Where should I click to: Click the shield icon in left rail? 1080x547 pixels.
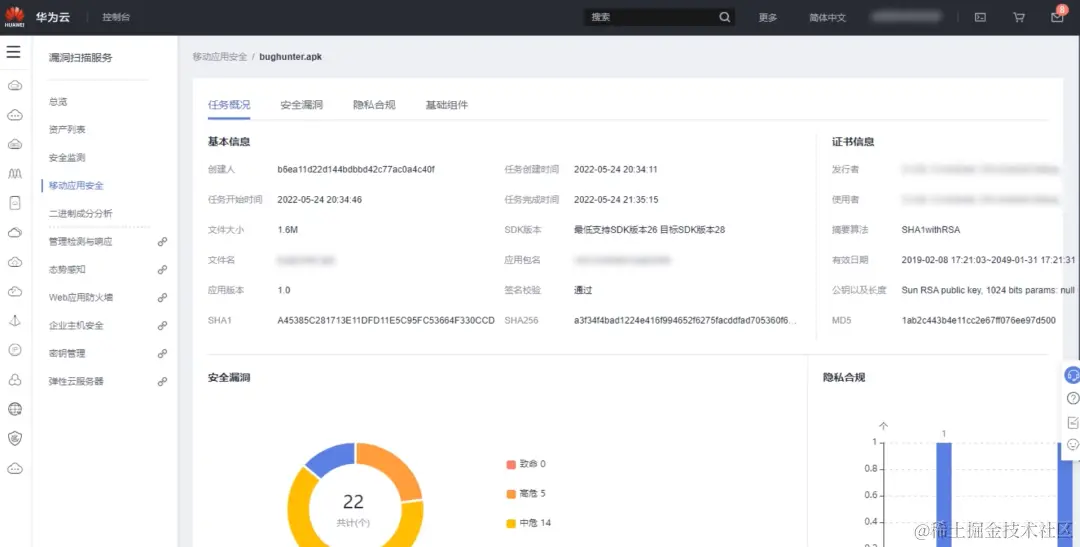pyautogui.click(x=15, y=438)
